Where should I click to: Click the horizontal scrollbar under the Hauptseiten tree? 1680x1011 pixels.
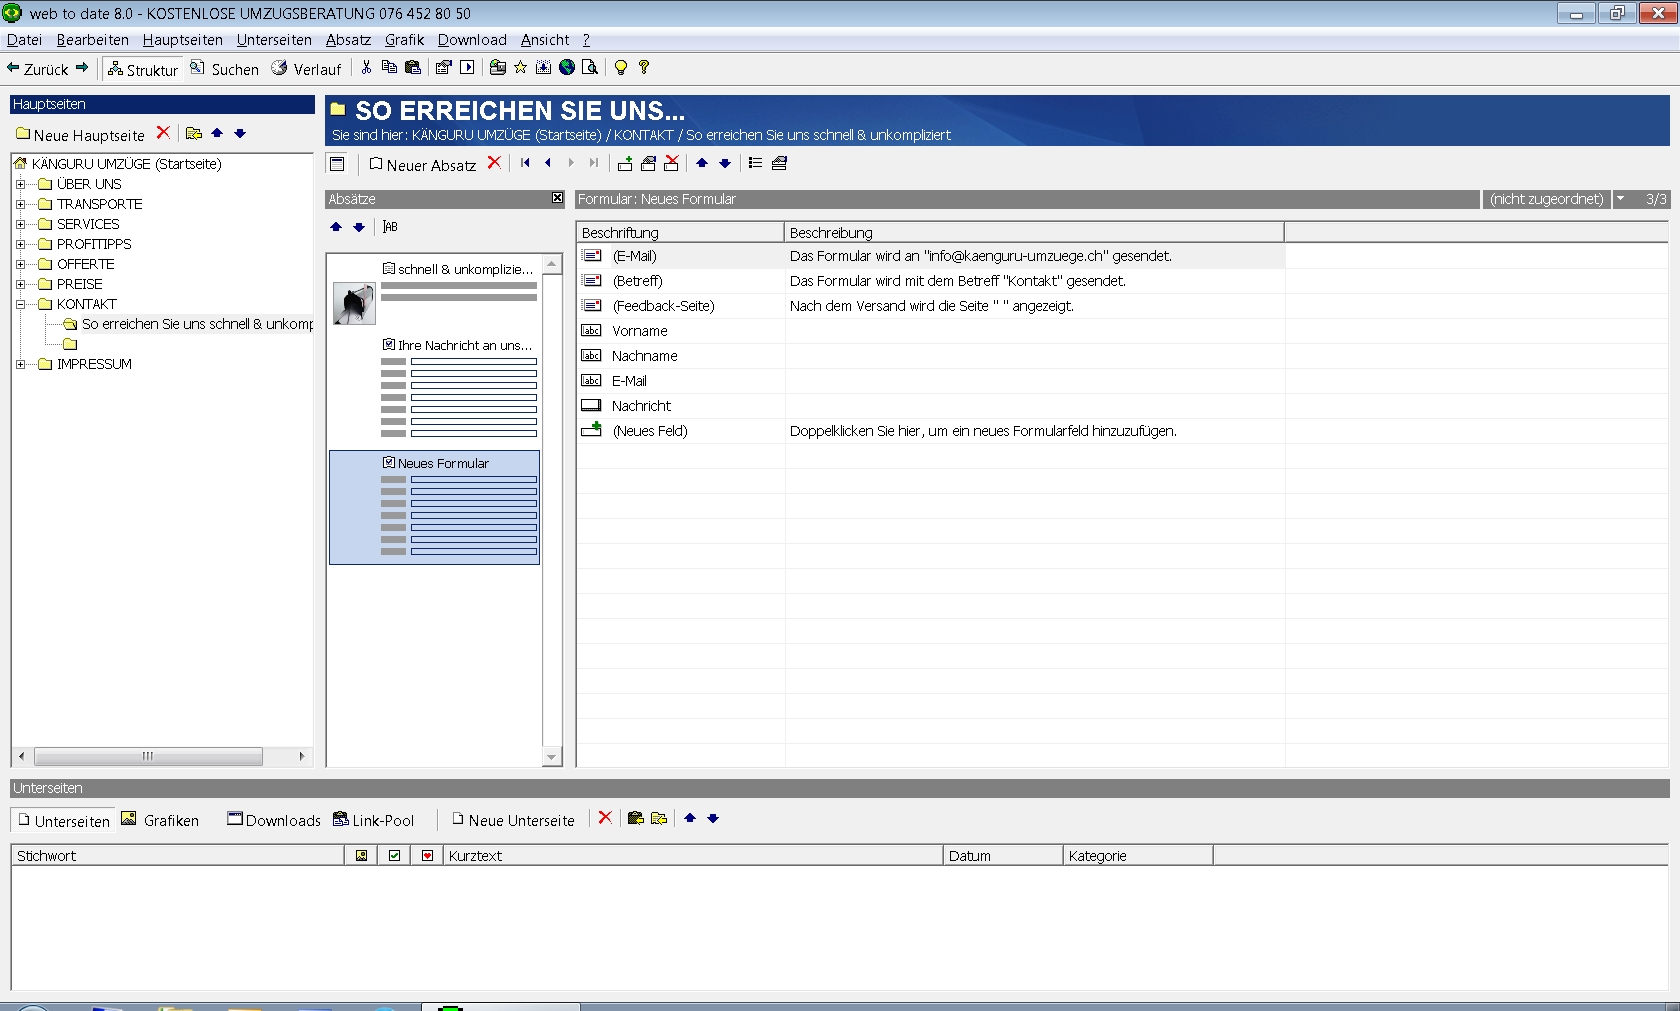pyautogui.click(x=148, y=756)
